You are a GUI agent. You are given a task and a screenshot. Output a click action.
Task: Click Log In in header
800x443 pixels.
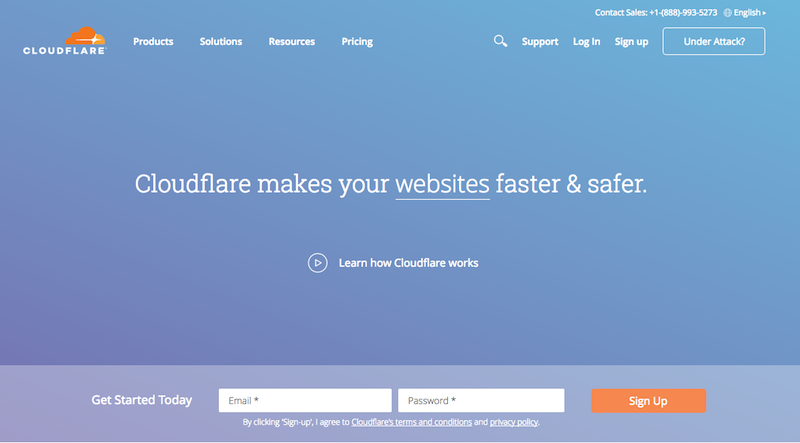pos(586,42)
